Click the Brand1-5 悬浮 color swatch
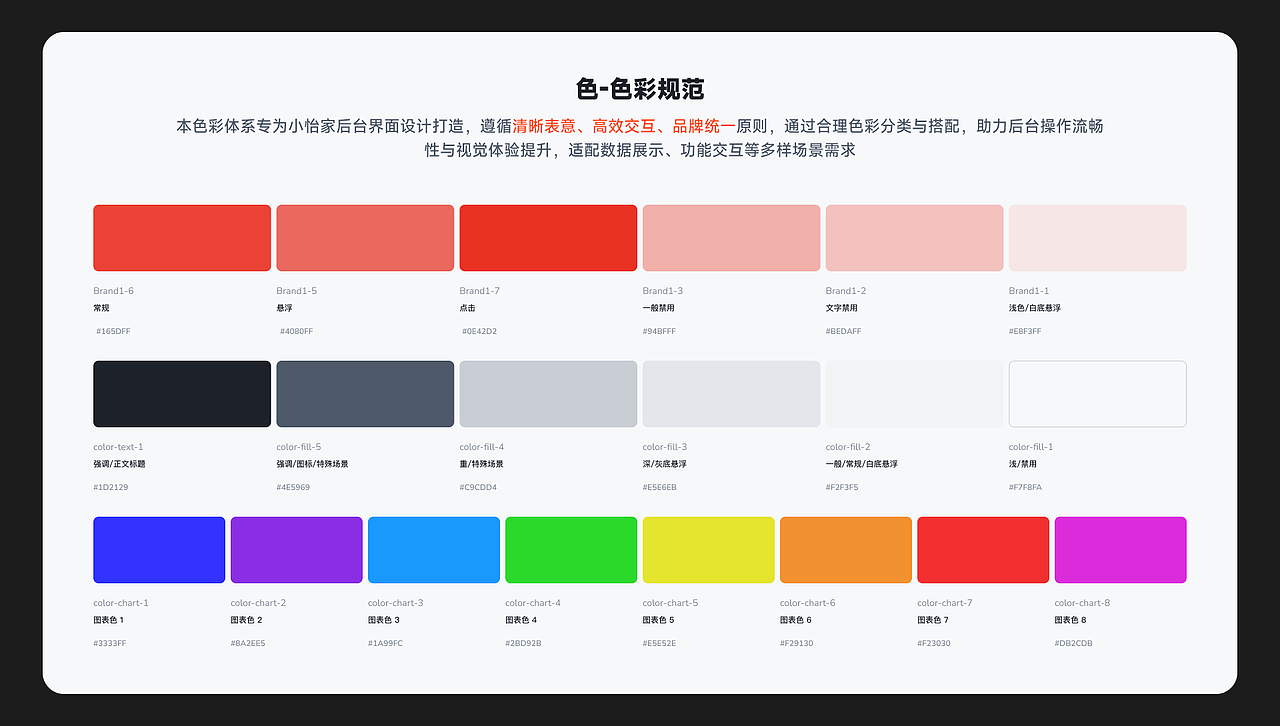Viewport: 1280px width, 726px height. [364, 238]
